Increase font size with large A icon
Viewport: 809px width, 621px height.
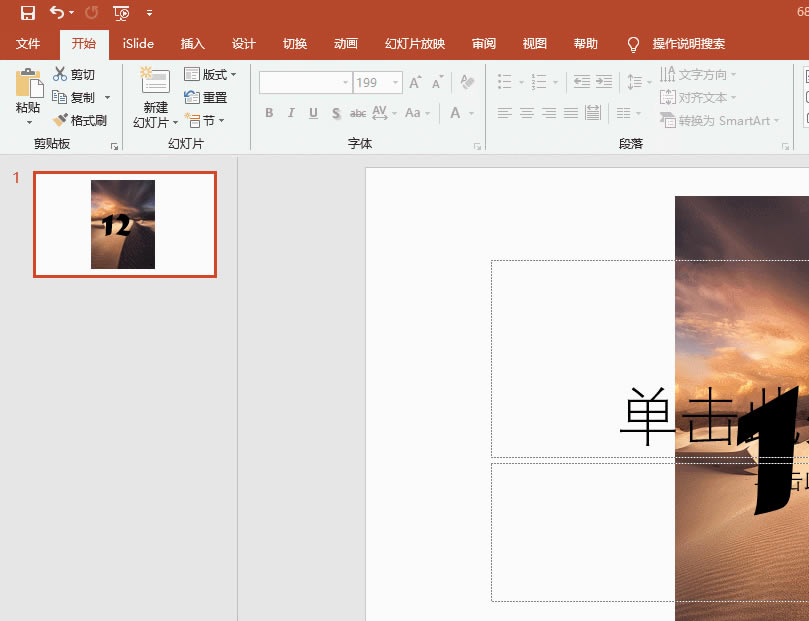pyautogui.click(x=415, y=83)
